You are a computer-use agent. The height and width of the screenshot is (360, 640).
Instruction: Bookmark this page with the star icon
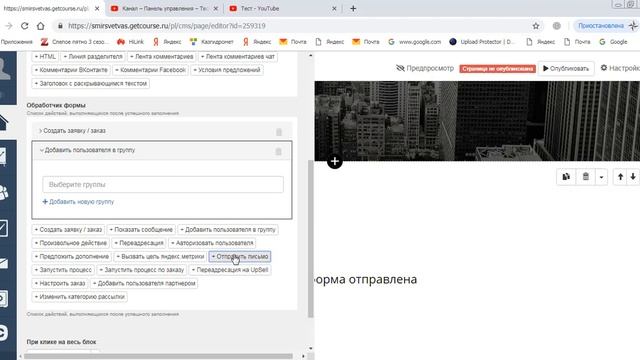point(536,26)
